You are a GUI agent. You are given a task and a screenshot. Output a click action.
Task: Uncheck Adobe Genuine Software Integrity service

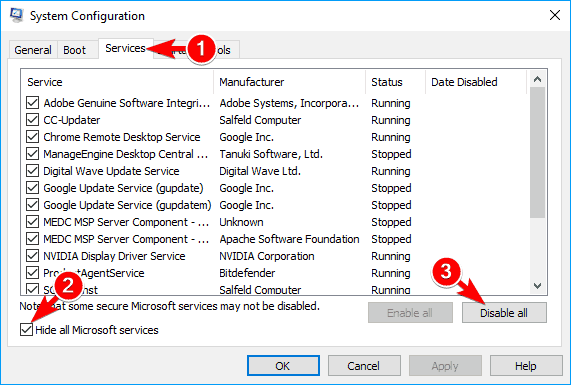[32, 103]
